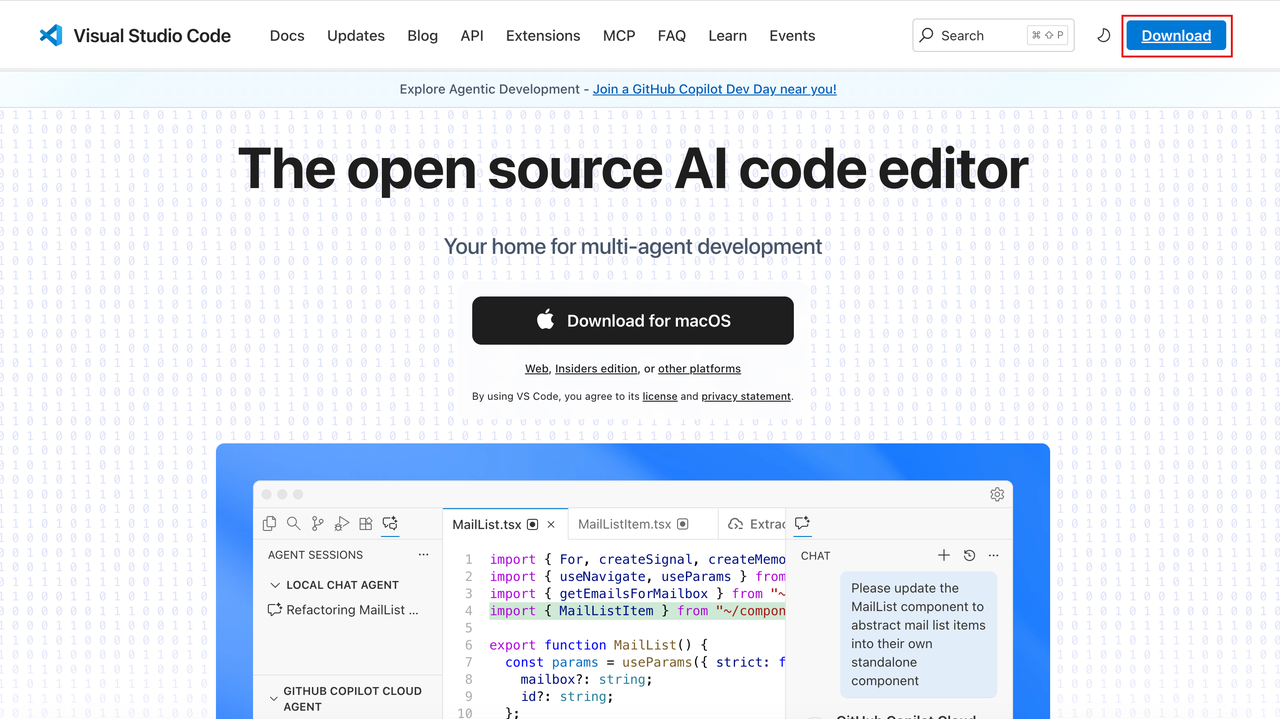Switch to the Extrac editor tab
Screen dimensions: 1280x719
(x=752, y=524)
